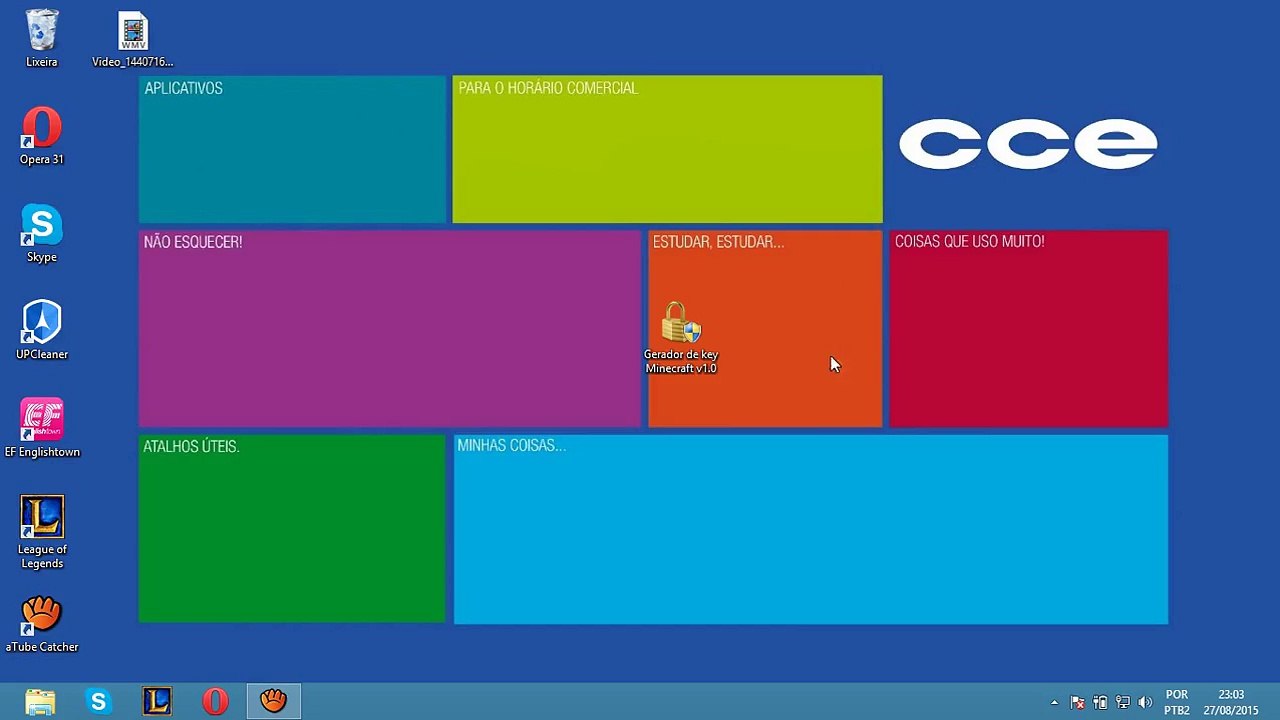Open the network connection tray icon
This screenshot has width=1280, height=720.
pyautogui.click(x=1122, y=703)
